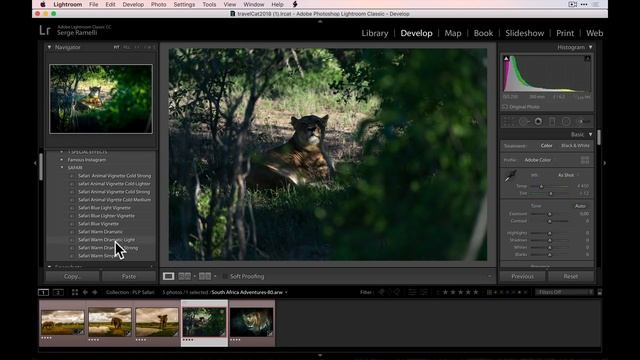Select the Adjustment Brush tool
The width and height of the screenshot is (640, 360).
[x=583, y=122]
